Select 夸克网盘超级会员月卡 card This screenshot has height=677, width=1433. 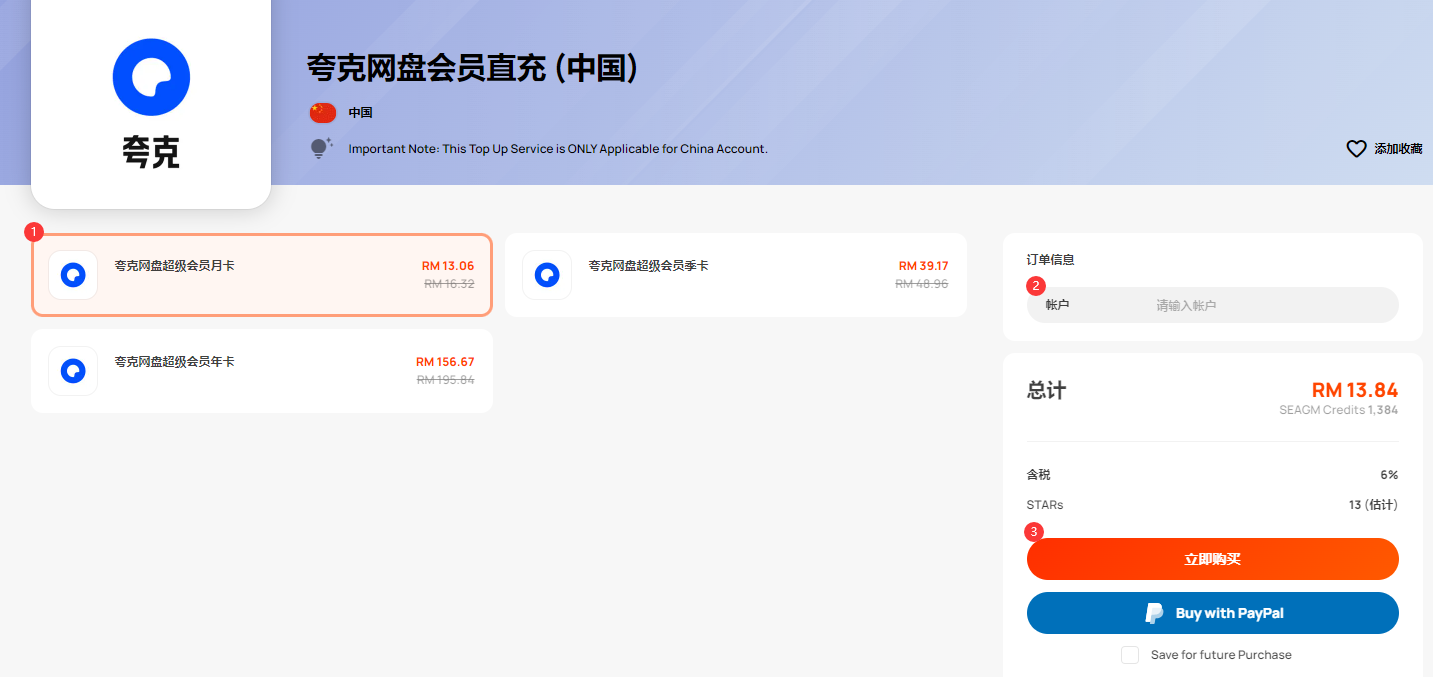click(262, 275)
